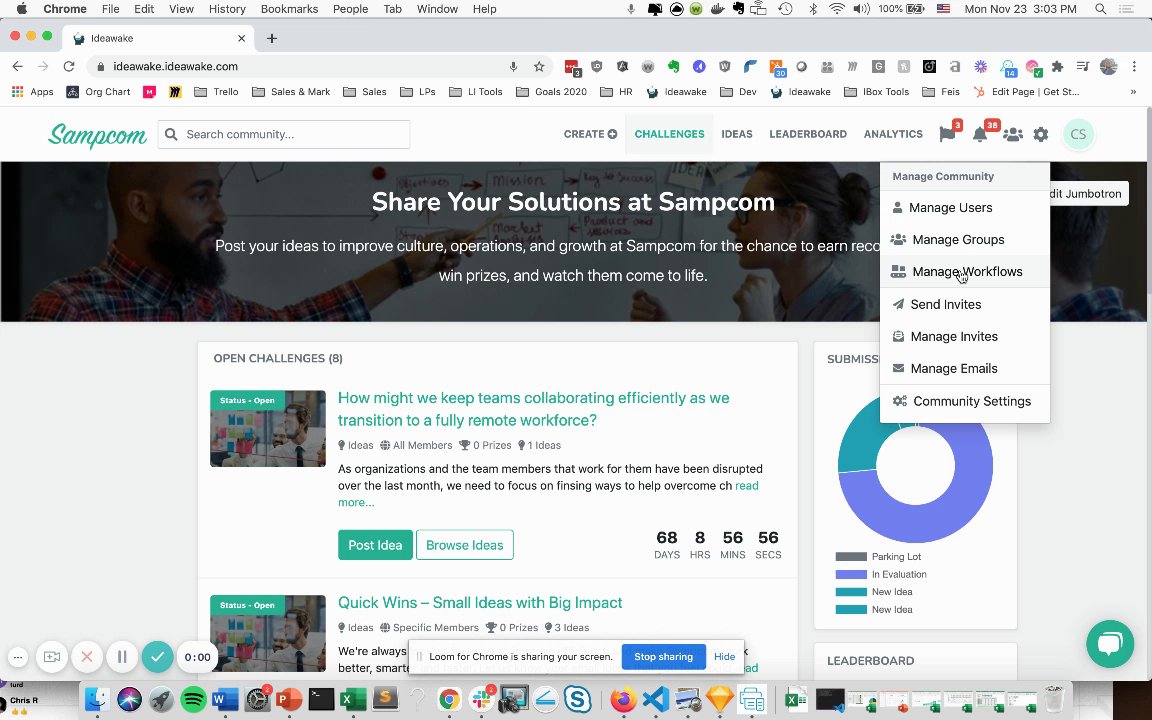Expand the IBox Tools bookmark folder
Viewport: 1152px width, 720px height.
[x=876, y=92]
